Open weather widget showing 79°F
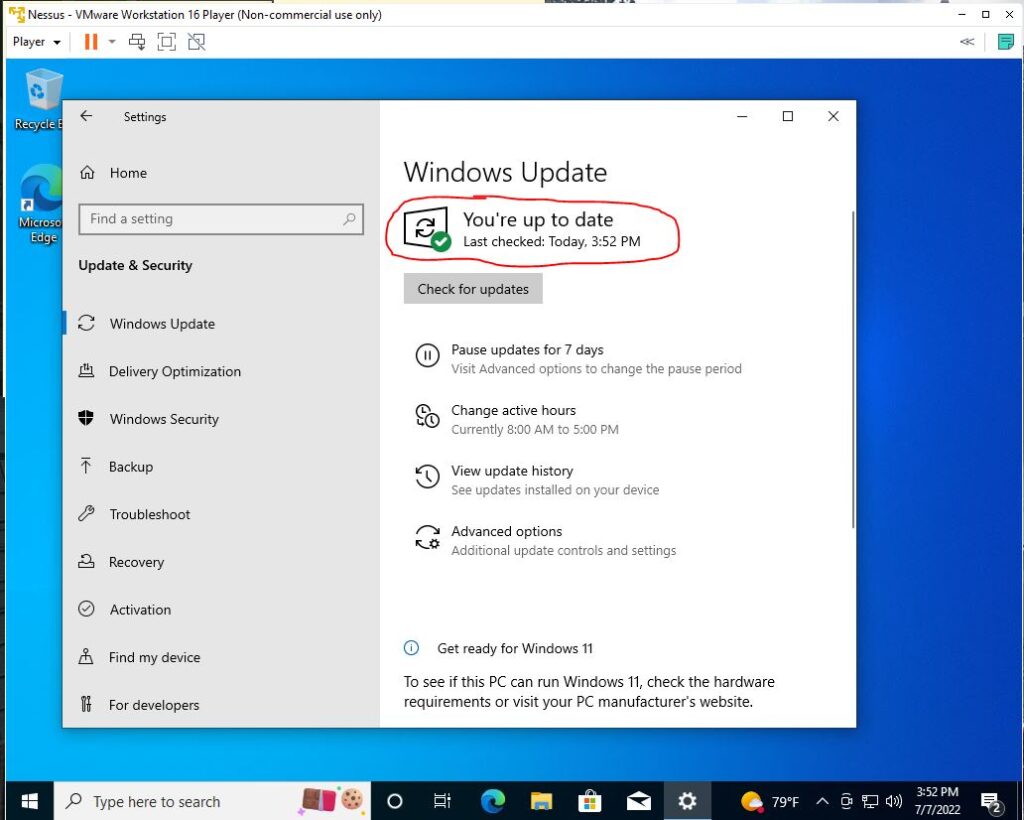The width and height of the screenshot is (1024, 820). (x=770, y=801)
